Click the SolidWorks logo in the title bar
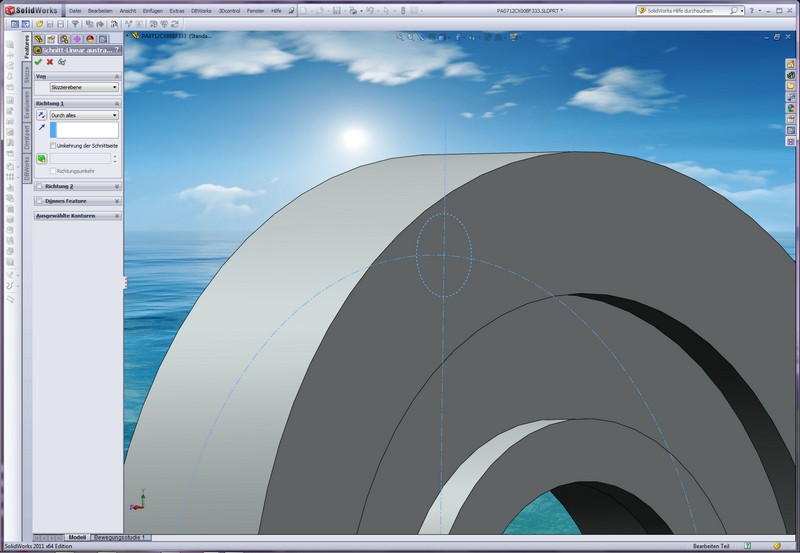Viewport: 800px width, 553px height. pyautogui.click(x=31, y=10)
